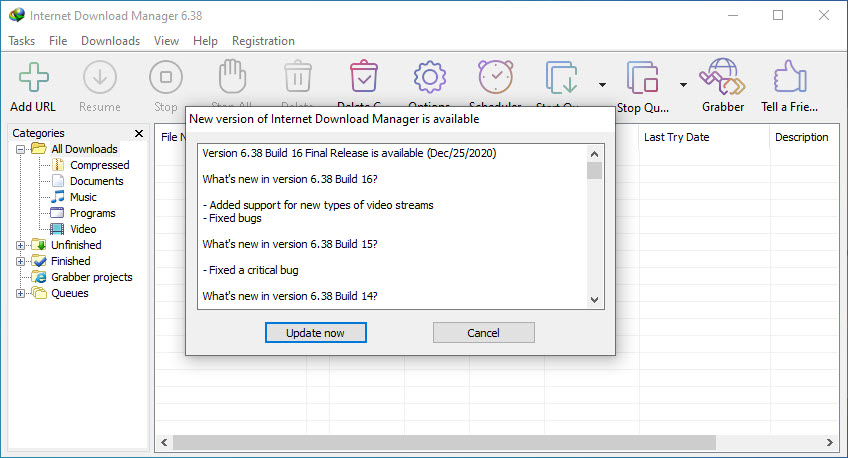Screen dimensions: 848x458
Task: Open the Scheduler clock icon
Action: [x=495, y=77]
